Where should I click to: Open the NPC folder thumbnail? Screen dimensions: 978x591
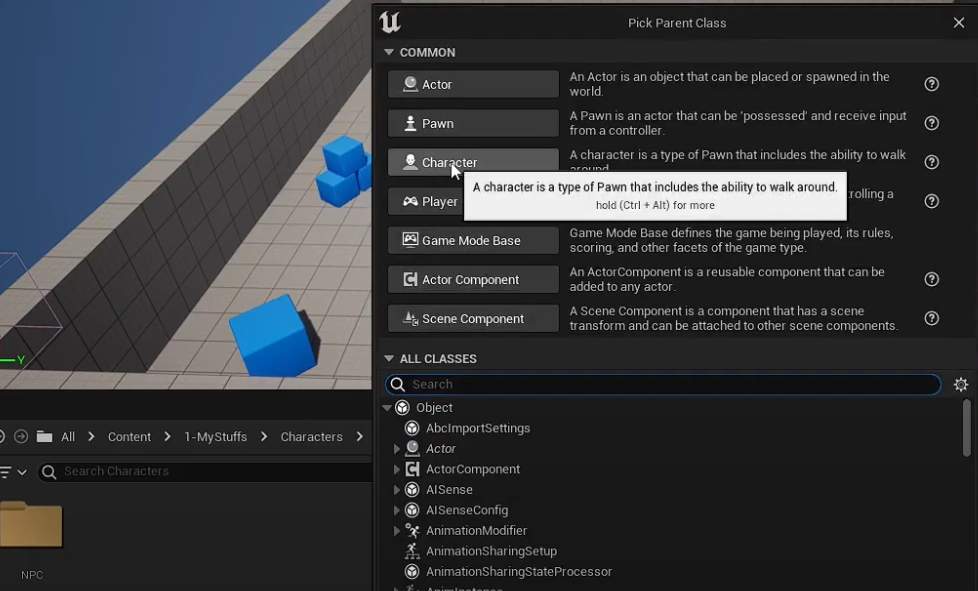31,525
